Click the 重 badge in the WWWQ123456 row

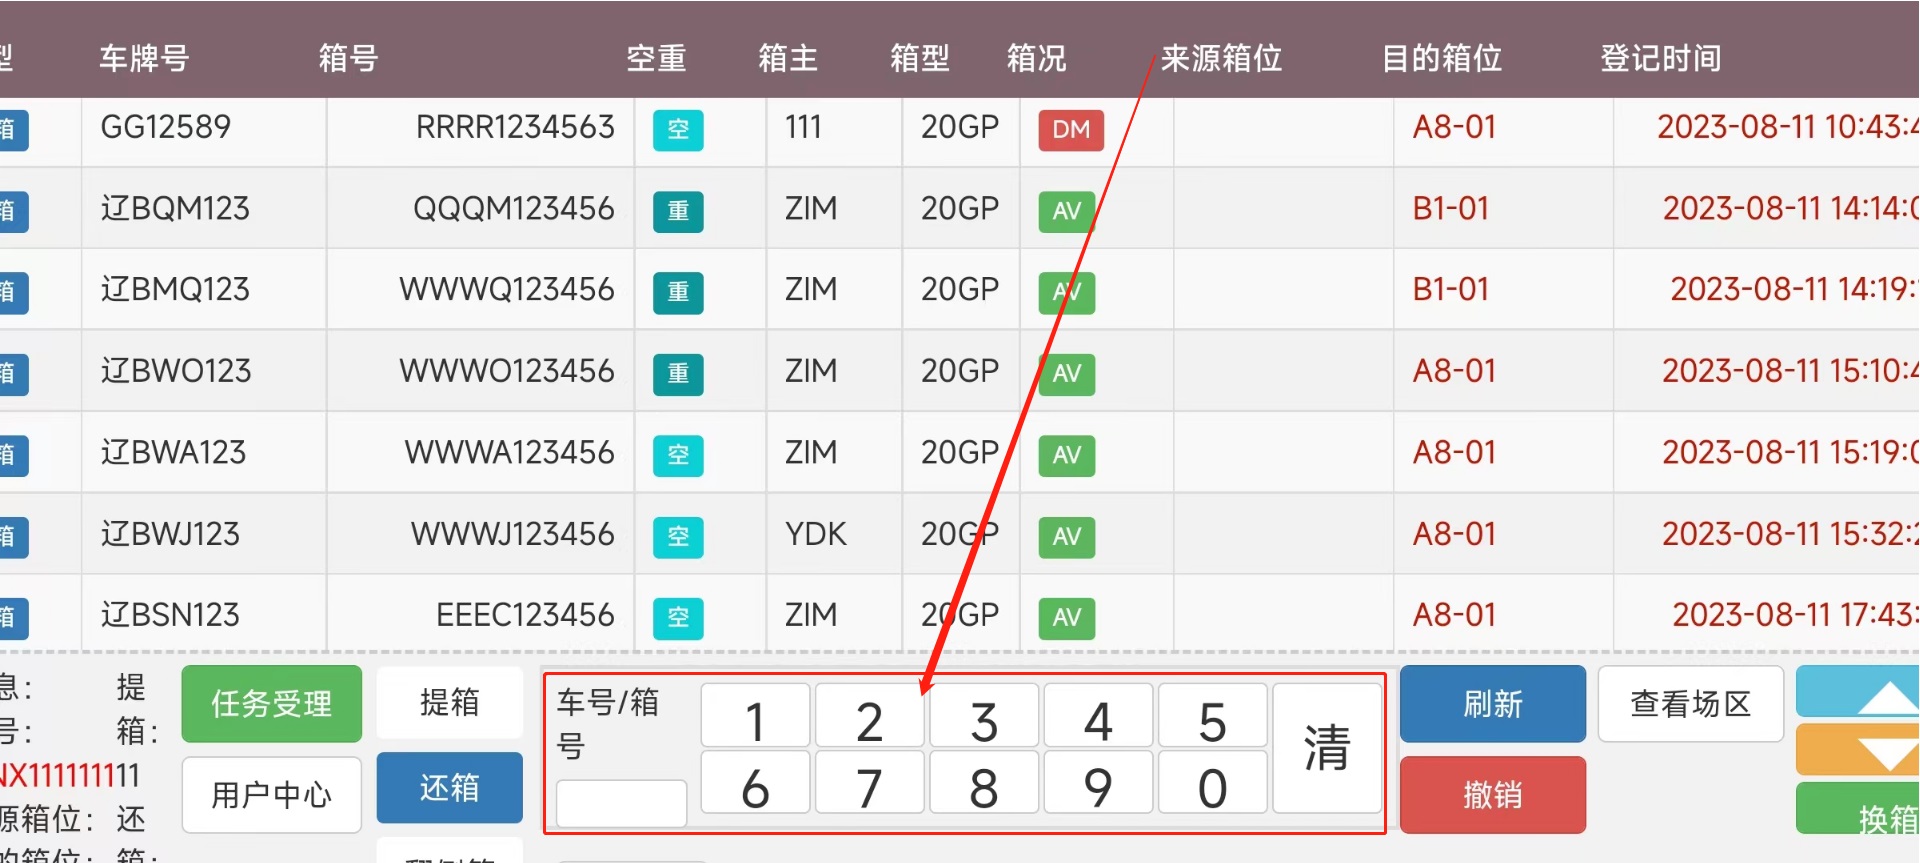(678, 292)
